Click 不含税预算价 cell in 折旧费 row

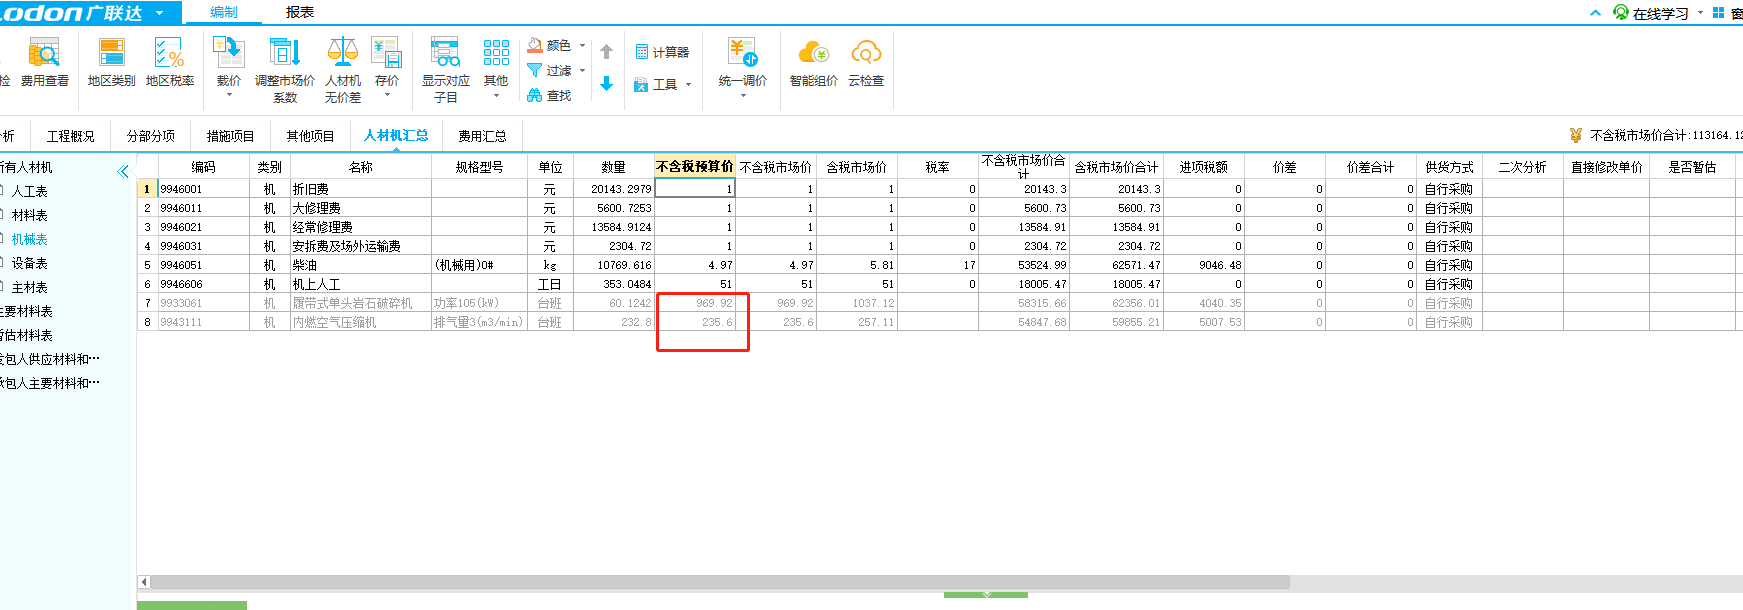695,189
